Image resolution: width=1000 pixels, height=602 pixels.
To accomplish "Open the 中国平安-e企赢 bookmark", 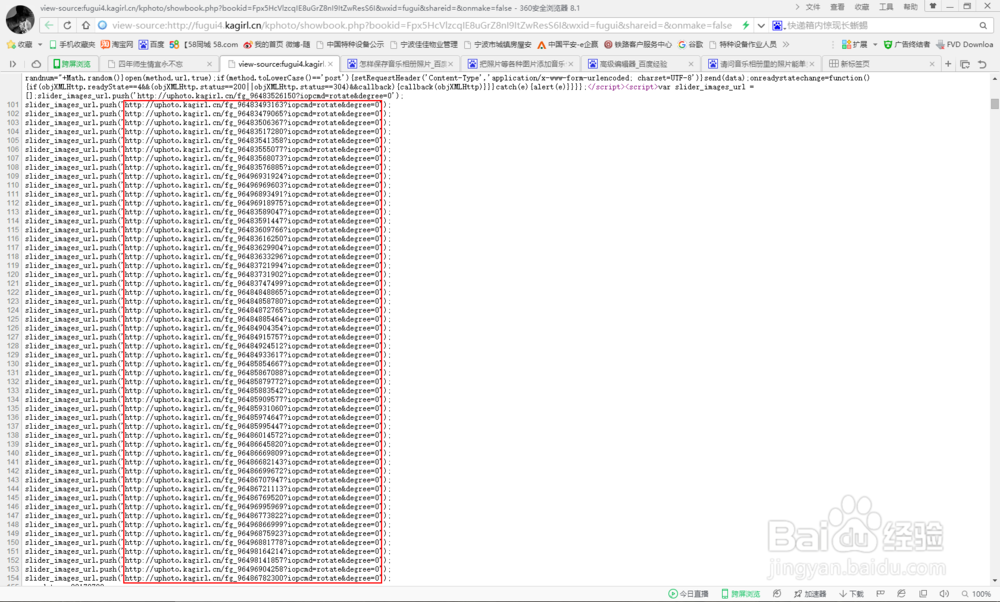I will pyautogui.click(x=568, y=45).
